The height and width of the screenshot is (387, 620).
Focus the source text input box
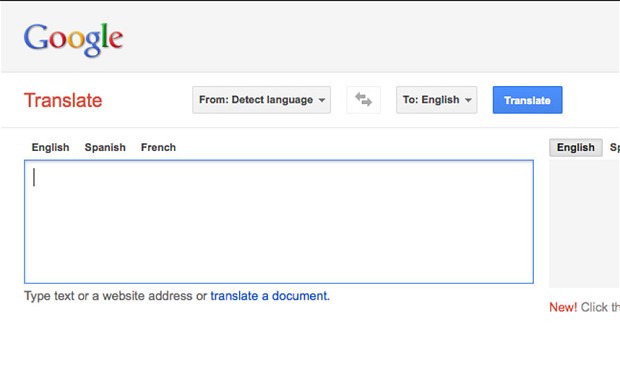pos(279,222)
